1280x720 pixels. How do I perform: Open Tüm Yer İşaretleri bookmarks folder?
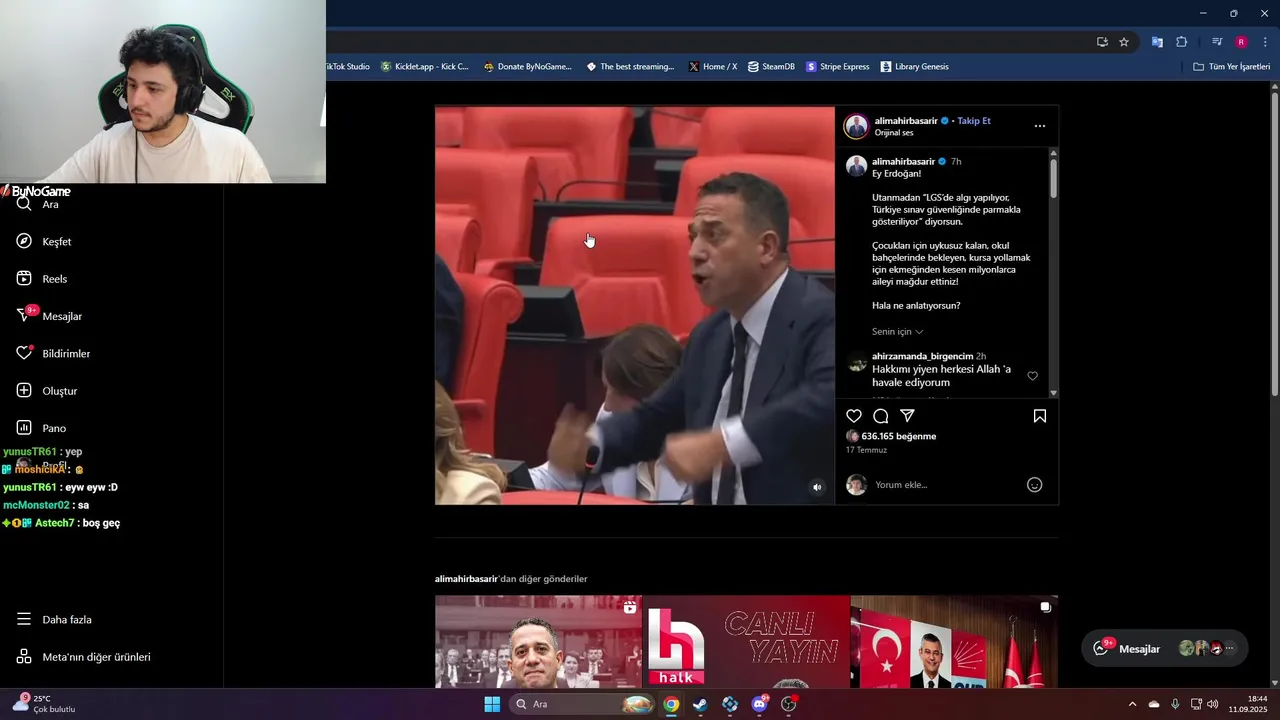pyautogui.click(x=1232, y=67)
